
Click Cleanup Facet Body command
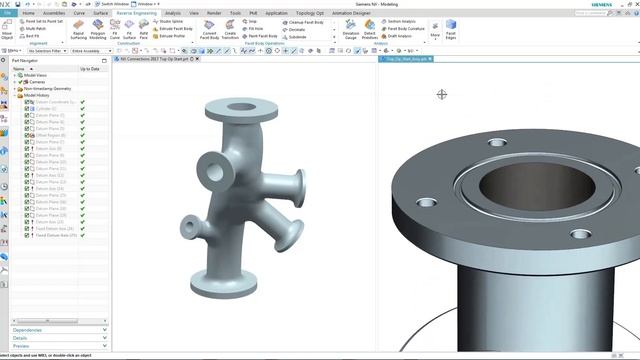click(x=303, y=22)
